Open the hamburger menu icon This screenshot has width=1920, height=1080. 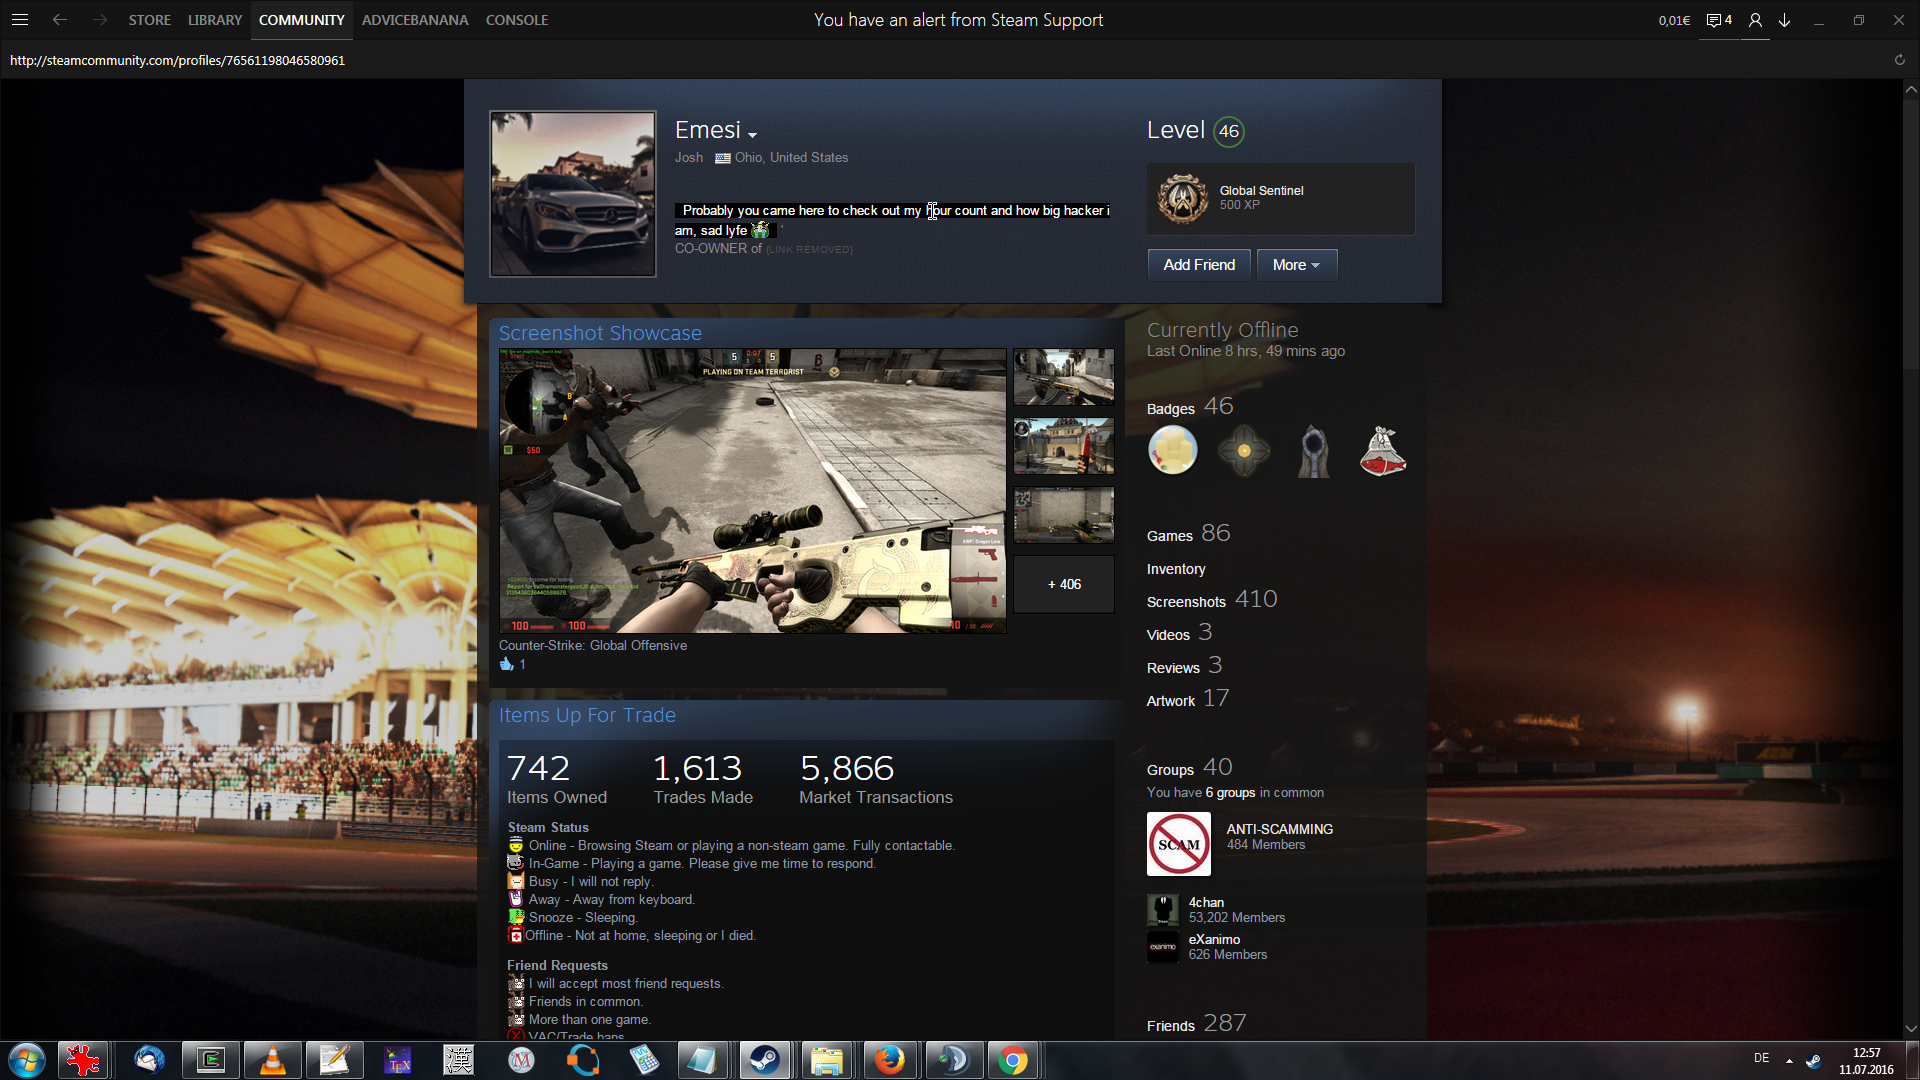tap(19, 20)
